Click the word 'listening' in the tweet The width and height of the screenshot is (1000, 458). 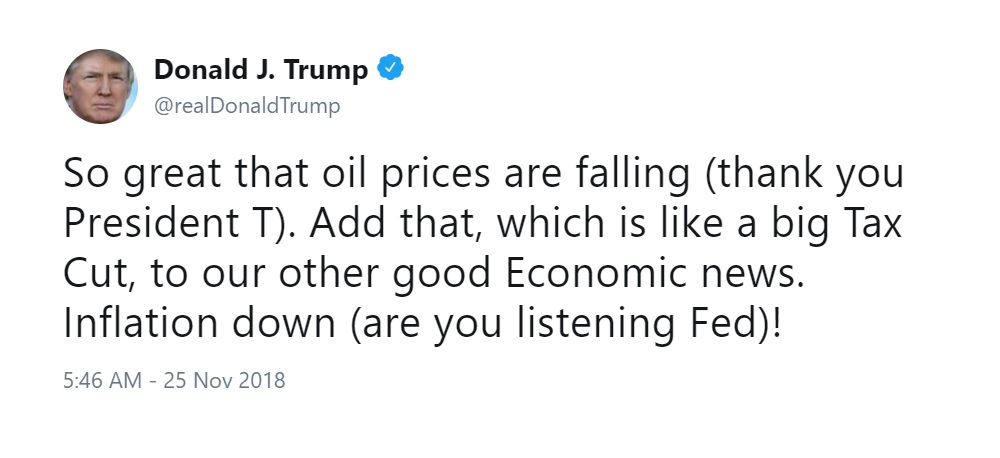point(595,325)
